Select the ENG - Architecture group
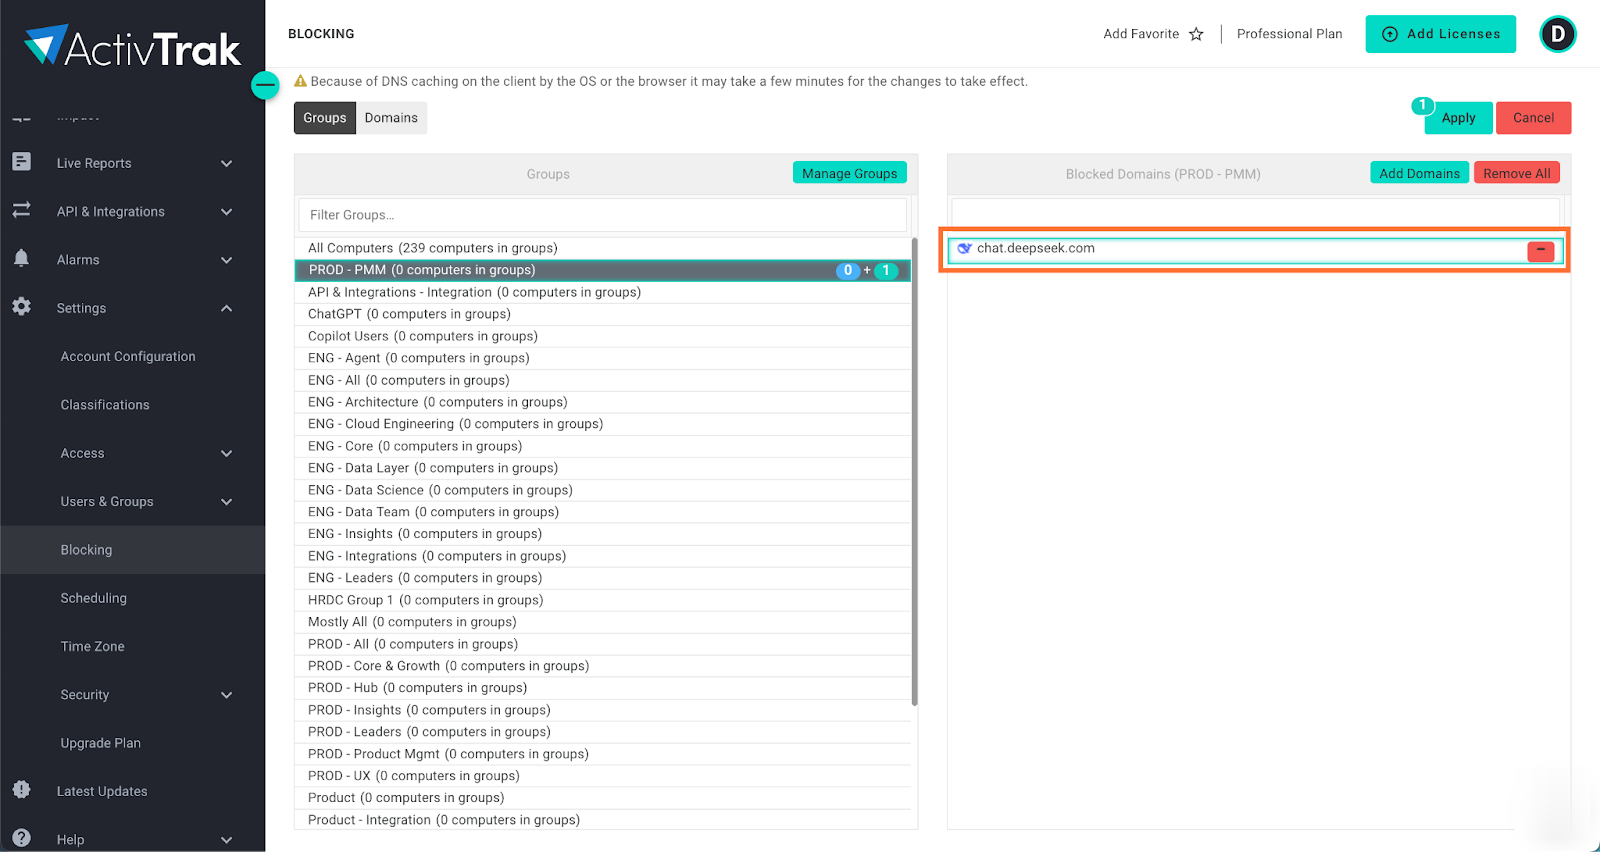This screenshot has height=852, width=1600. pos(602,402)
